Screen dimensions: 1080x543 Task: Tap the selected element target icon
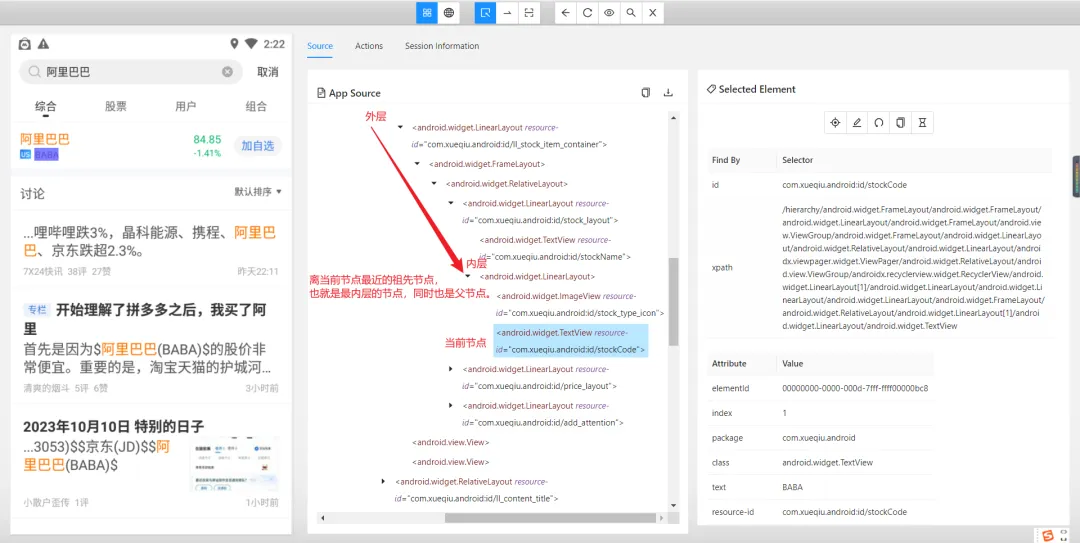(835, 123)
